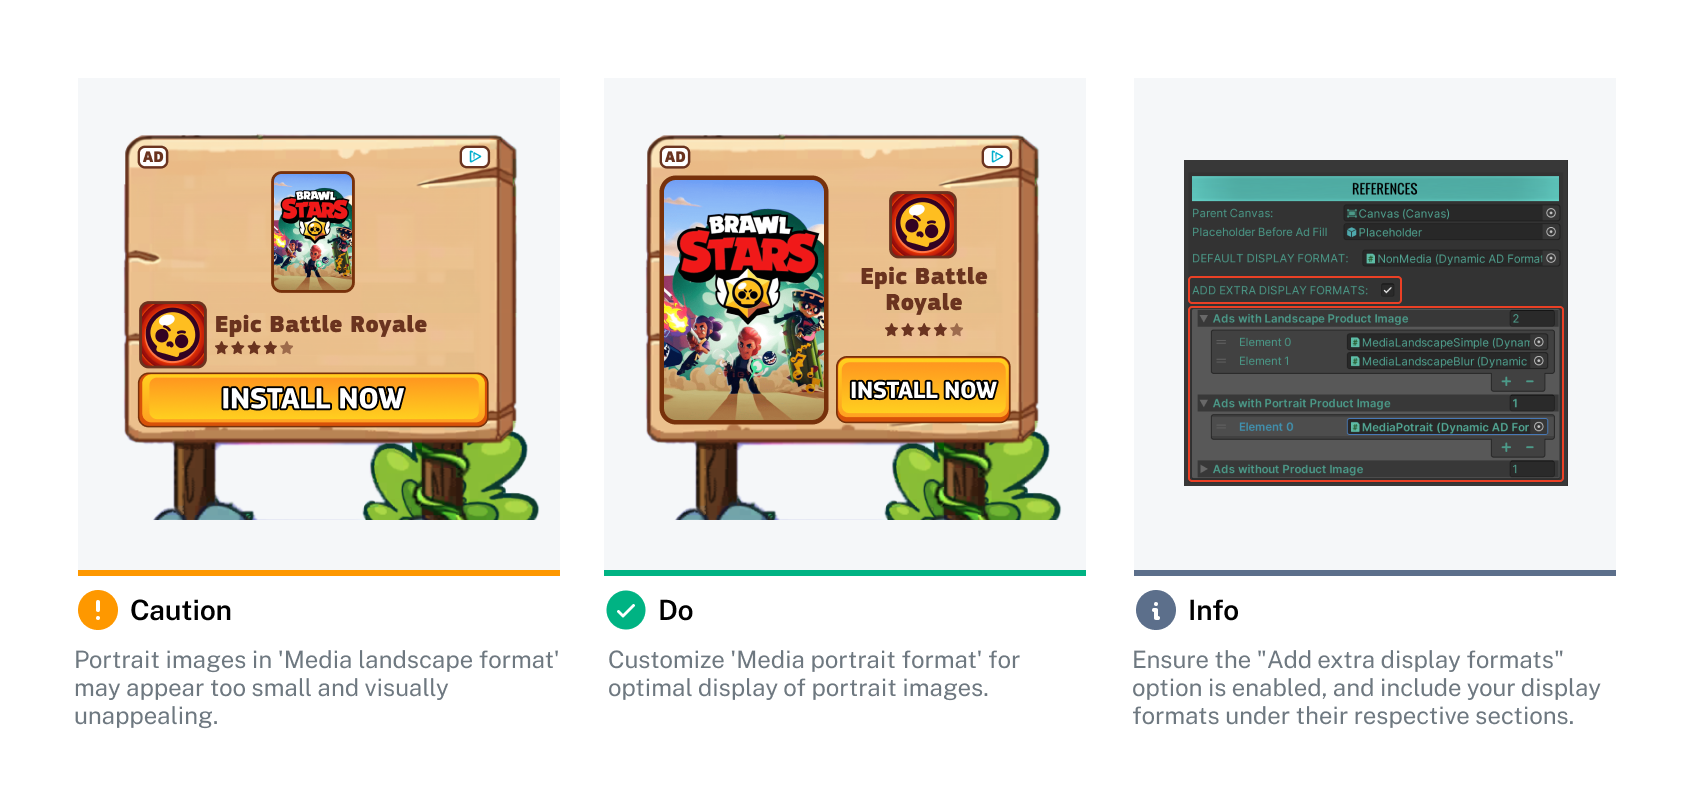Open object picker for Default Display Format

(1551, 258)
